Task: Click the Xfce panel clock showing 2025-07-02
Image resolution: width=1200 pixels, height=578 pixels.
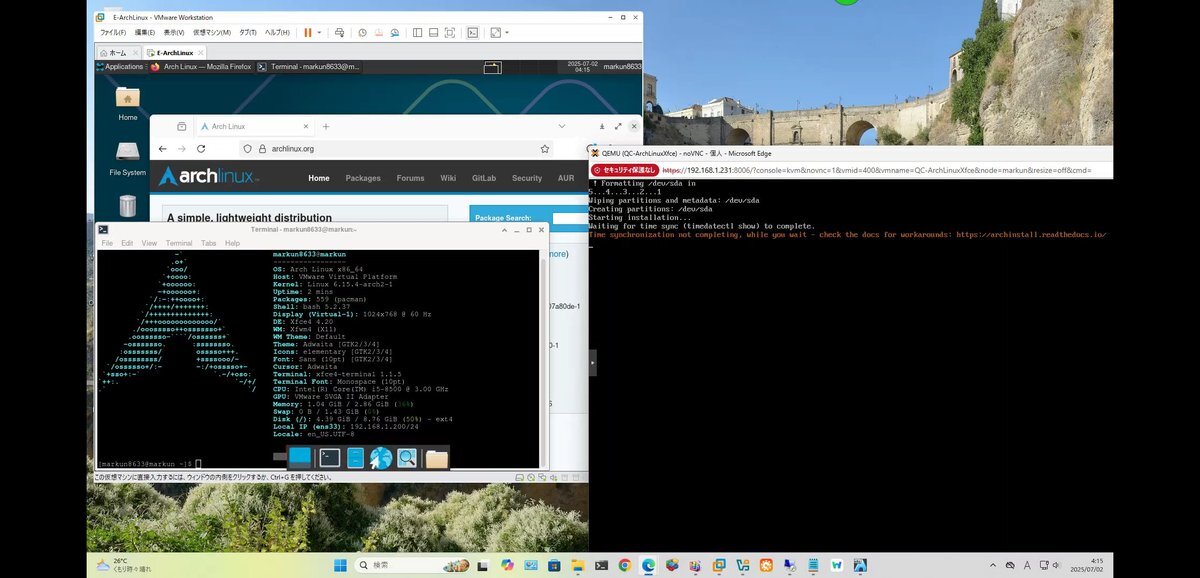Action: (582, 67)
